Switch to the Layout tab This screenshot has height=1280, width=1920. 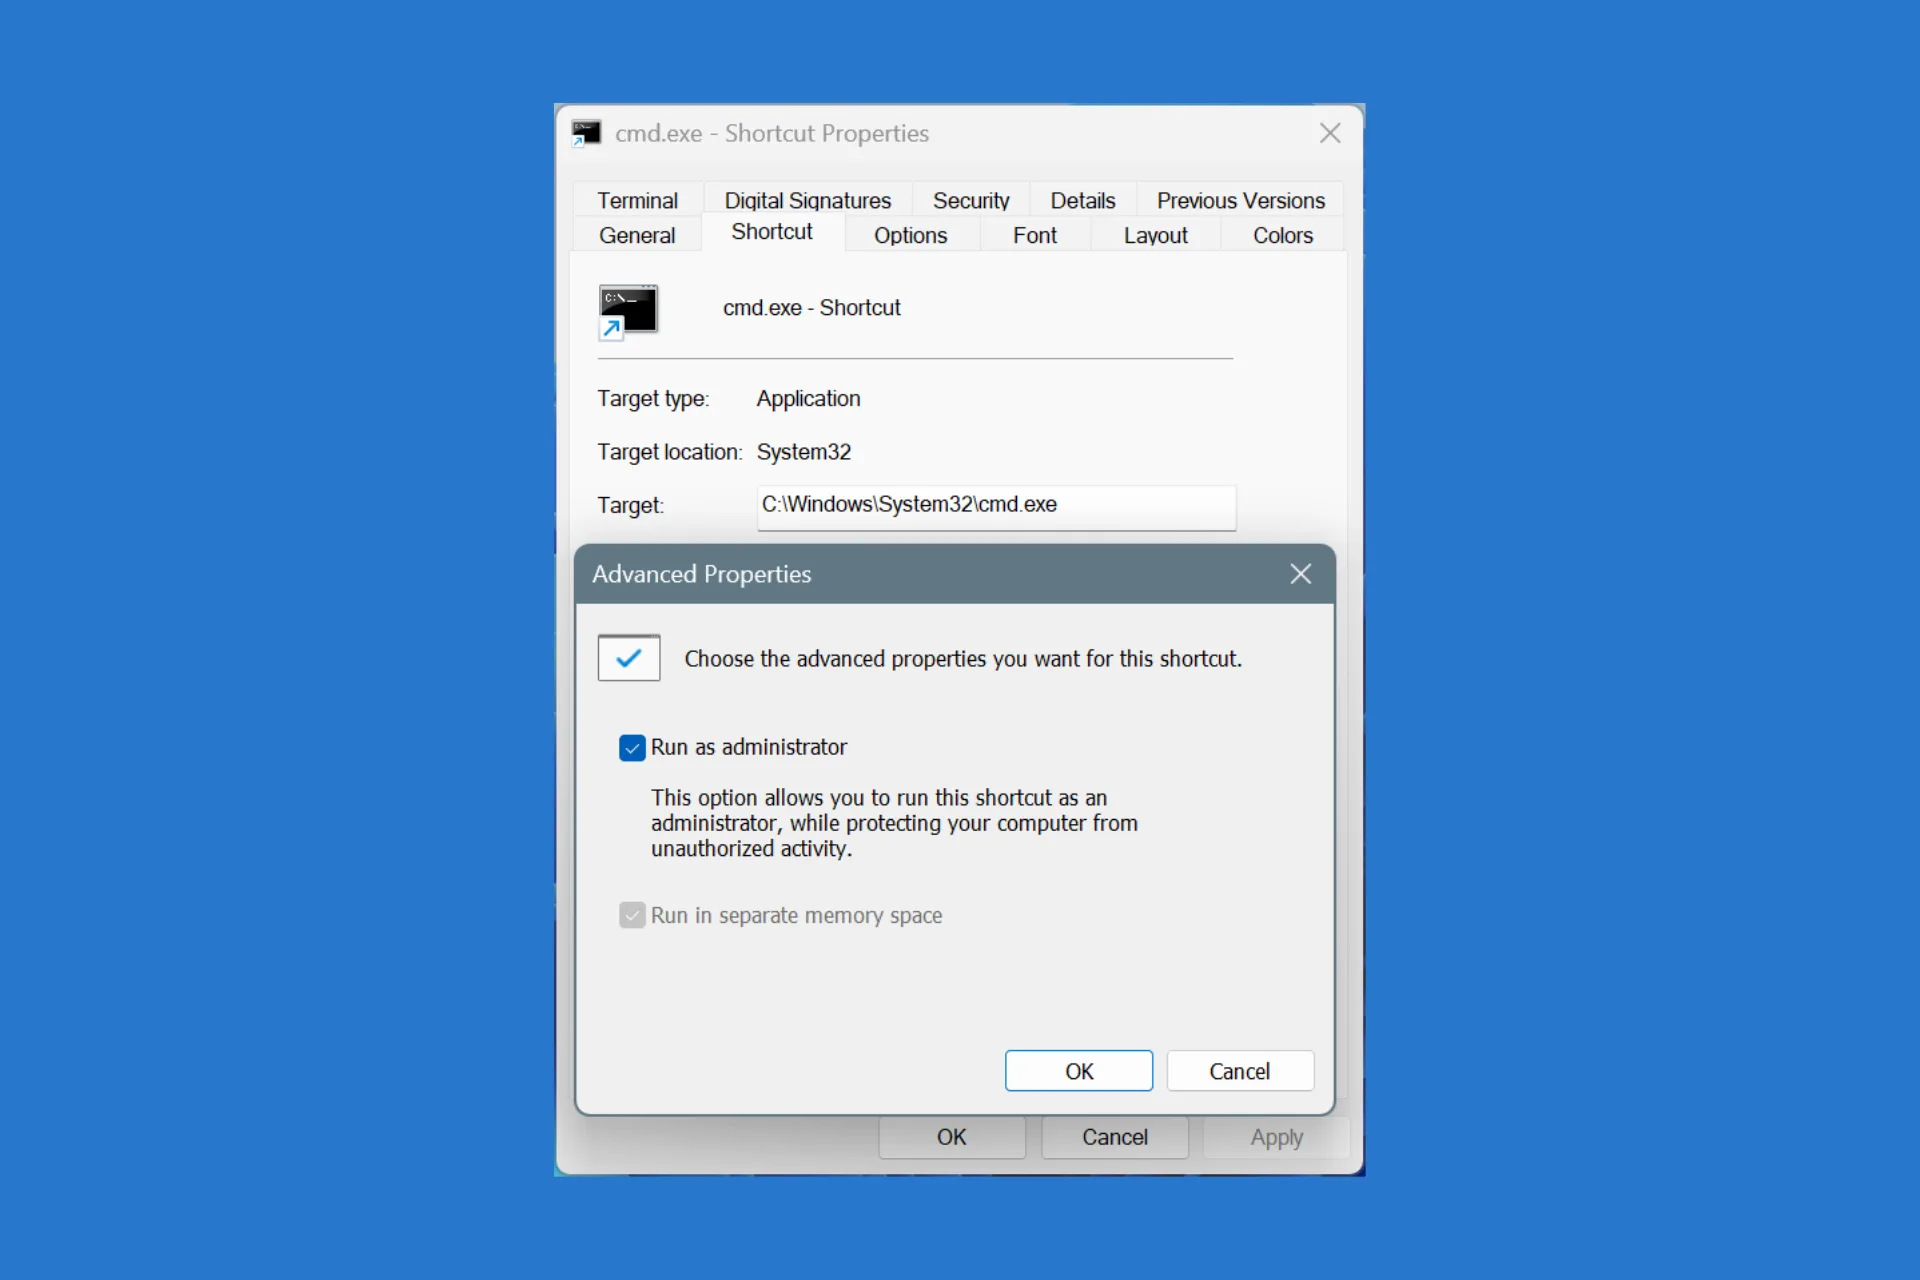pos(1155,235)
